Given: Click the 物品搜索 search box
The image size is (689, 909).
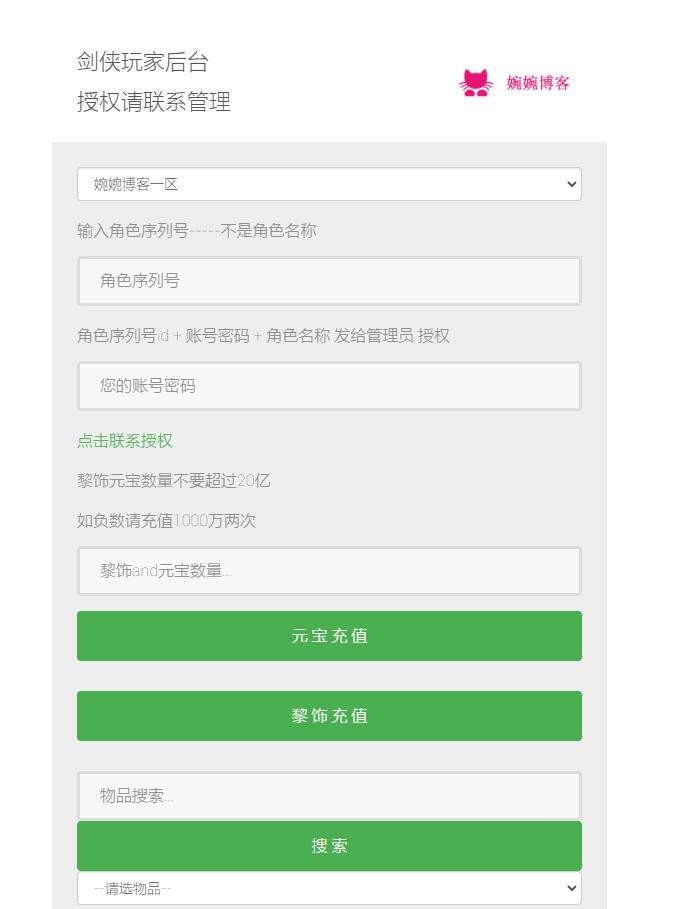Looking at the screenshot, I should pyautogui.click(x=330, y=795).
